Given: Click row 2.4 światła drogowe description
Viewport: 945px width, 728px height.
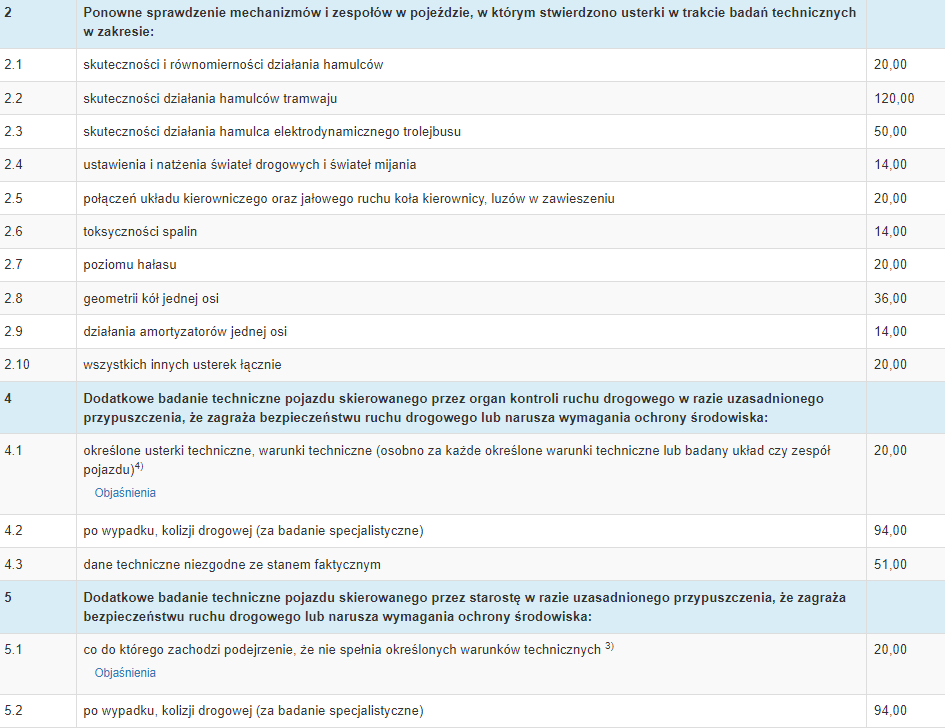Looking at the screenshot, I should 250,165.
